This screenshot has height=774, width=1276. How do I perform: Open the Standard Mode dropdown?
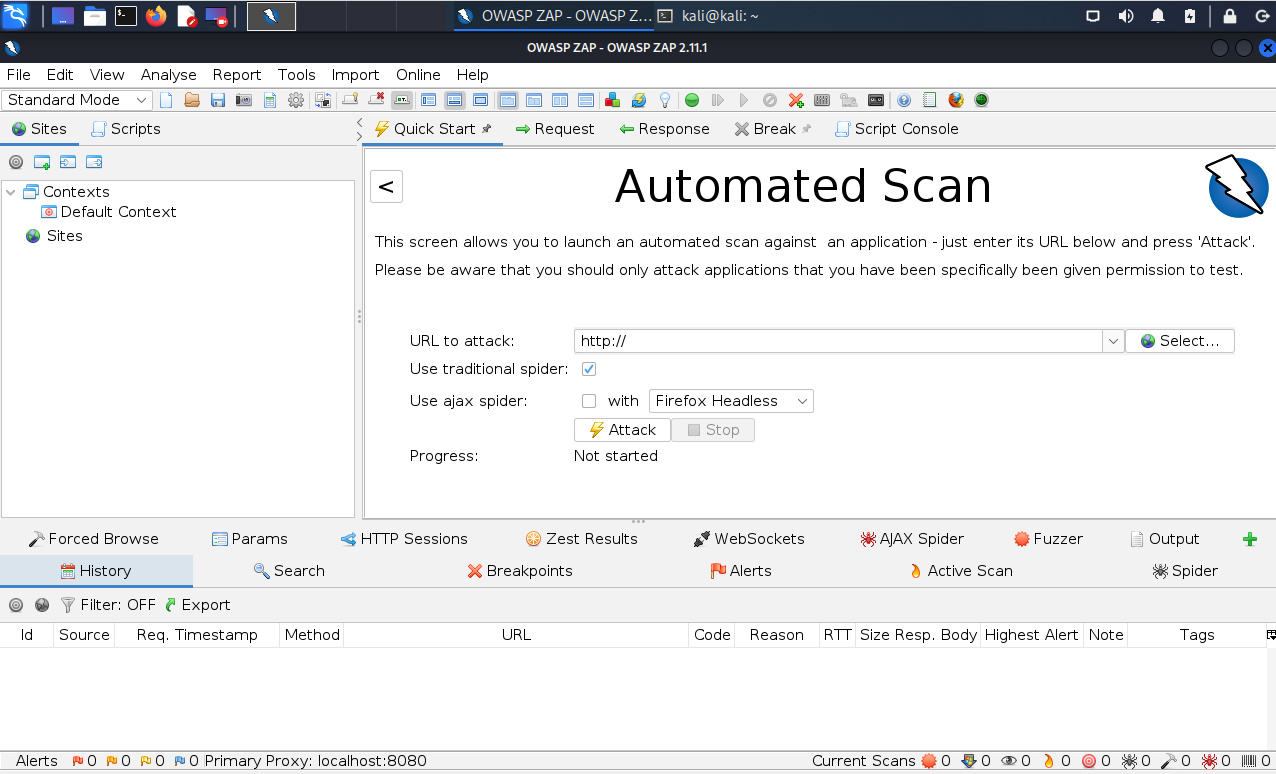coord(77,100)
